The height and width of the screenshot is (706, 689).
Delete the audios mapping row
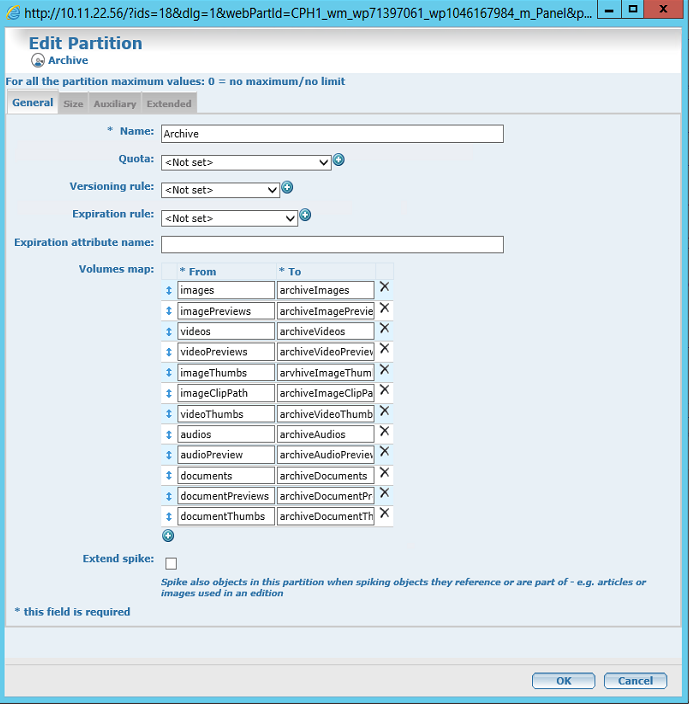pos(384,431)
